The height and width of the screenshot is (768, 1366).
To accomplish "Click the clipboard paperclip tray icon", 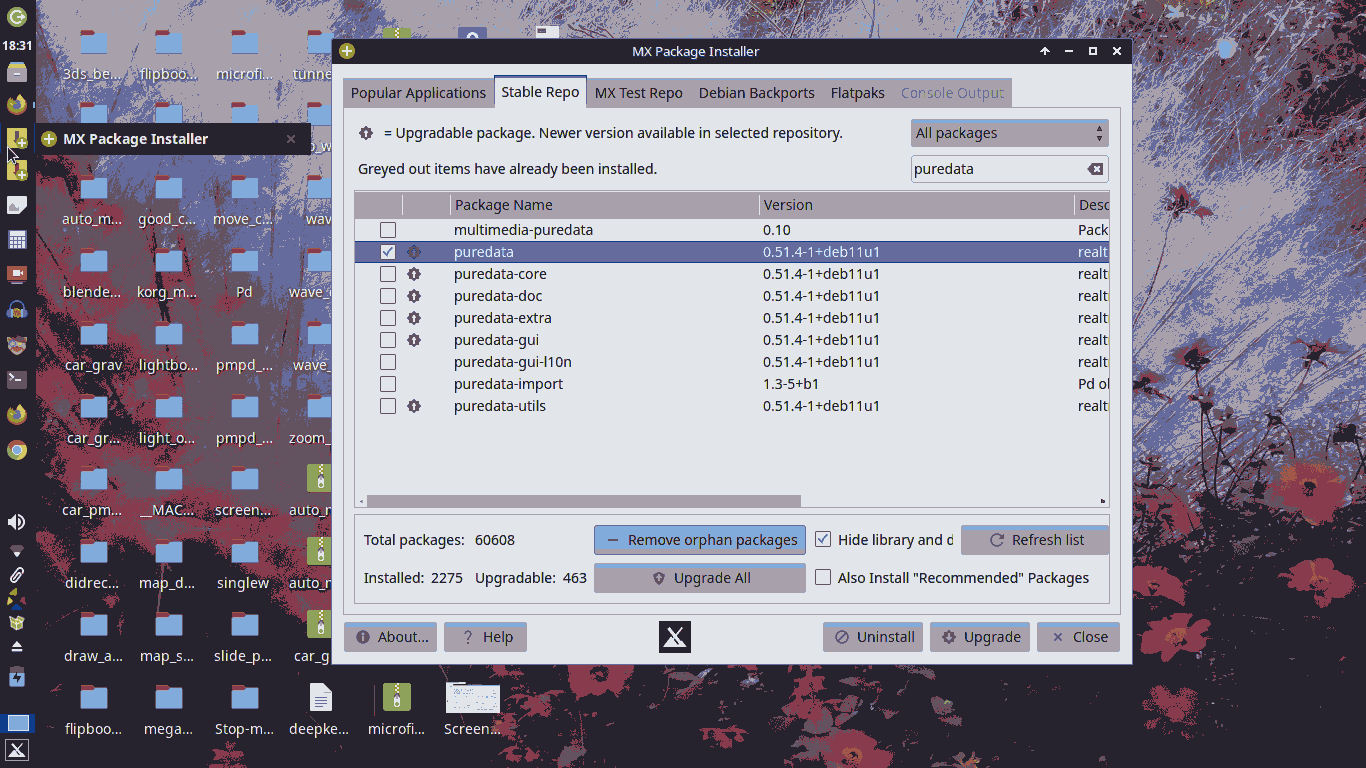I will point(17,575).
